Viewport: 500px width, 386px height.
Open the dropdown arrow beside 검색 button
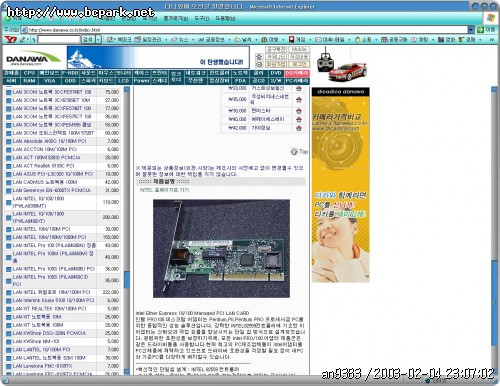98,40
